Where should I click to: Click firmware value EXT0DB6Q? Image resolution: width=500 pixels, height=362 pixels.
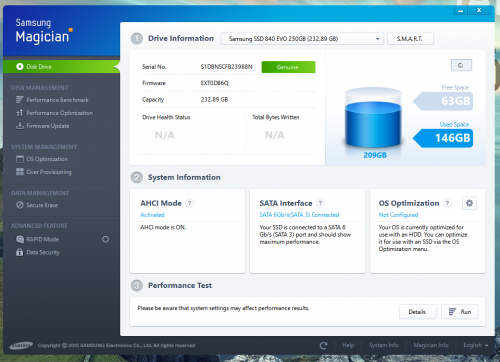215,83
